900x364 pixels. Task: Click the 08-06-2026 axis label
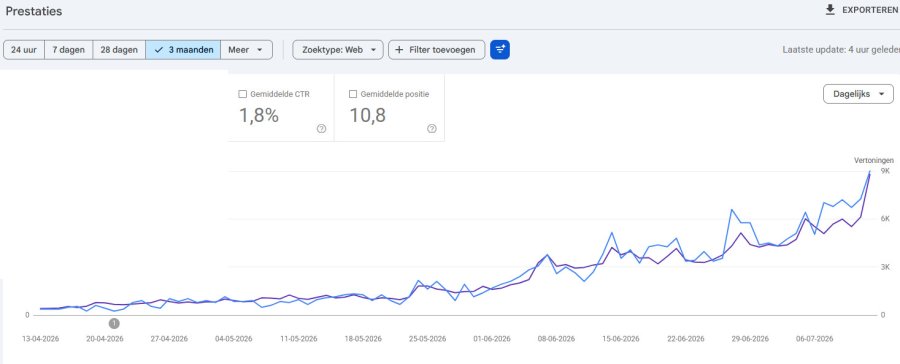[x=556, y=339]
